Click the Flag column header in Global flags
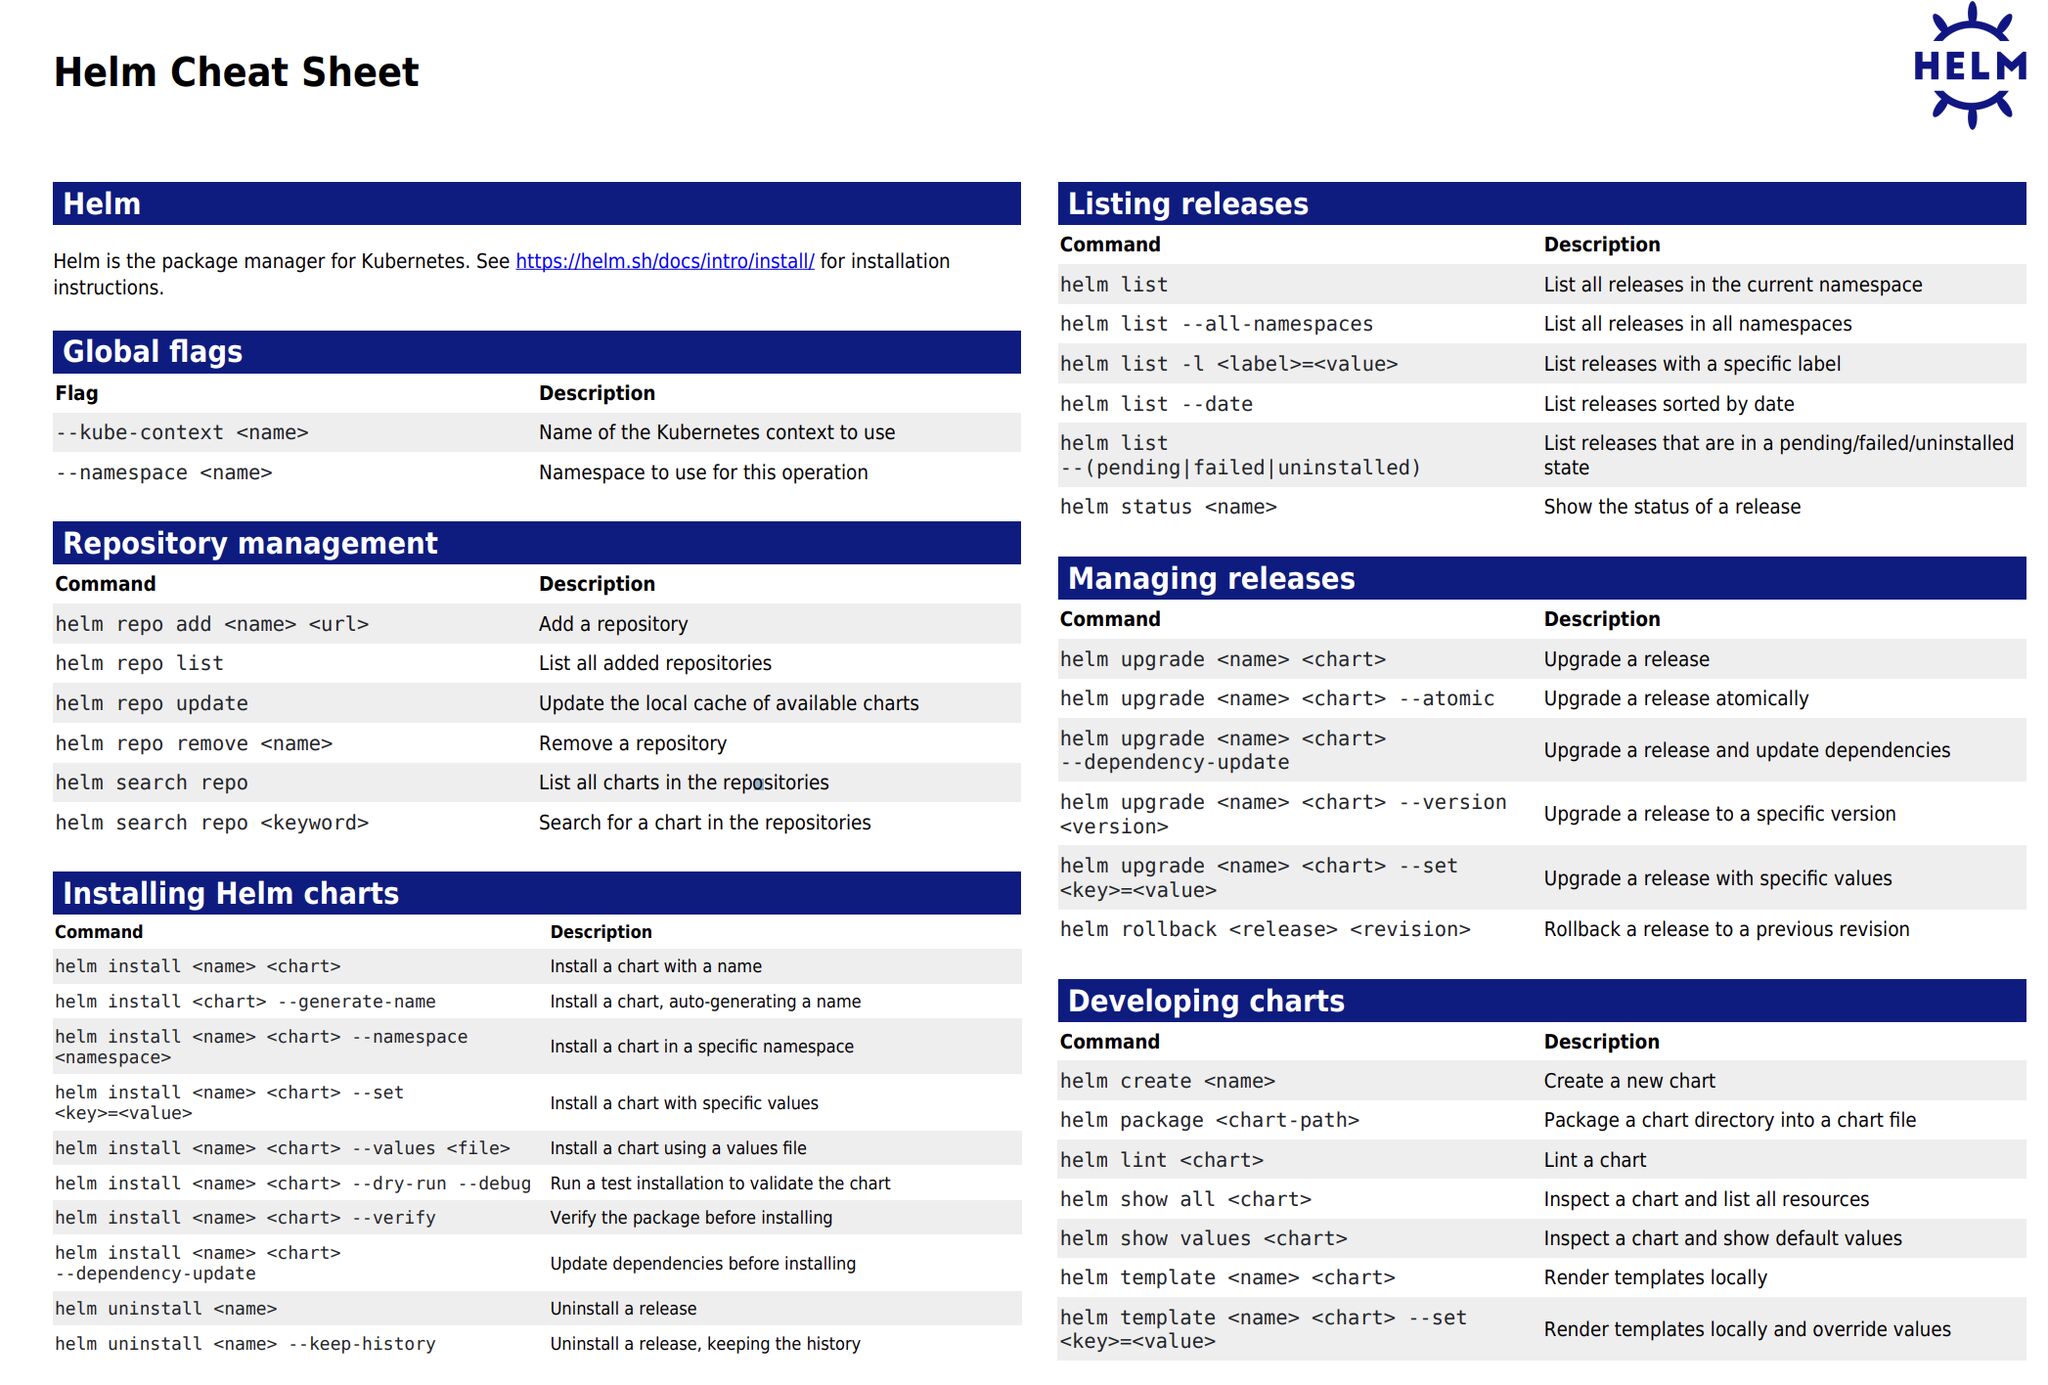The image size is (2048, 1385). click(x=76, y=393)
